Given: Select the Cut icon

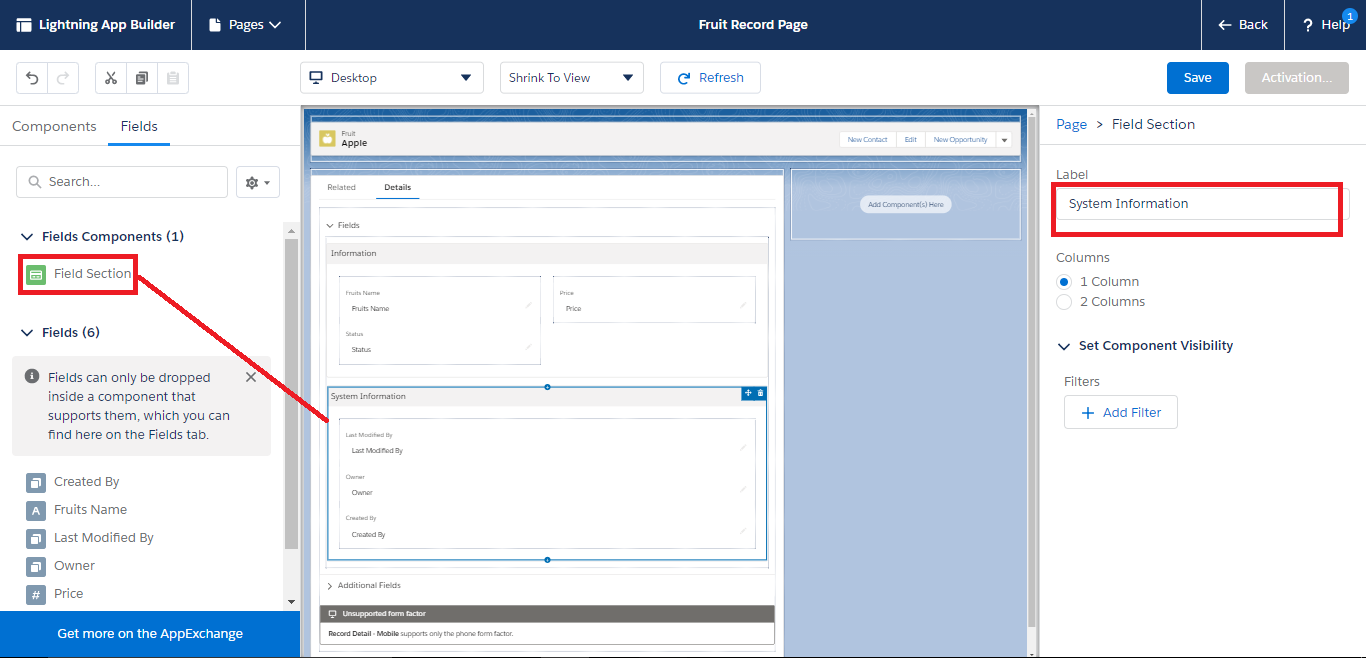Looking at the screenshot, I should click(x=110, y=77).
